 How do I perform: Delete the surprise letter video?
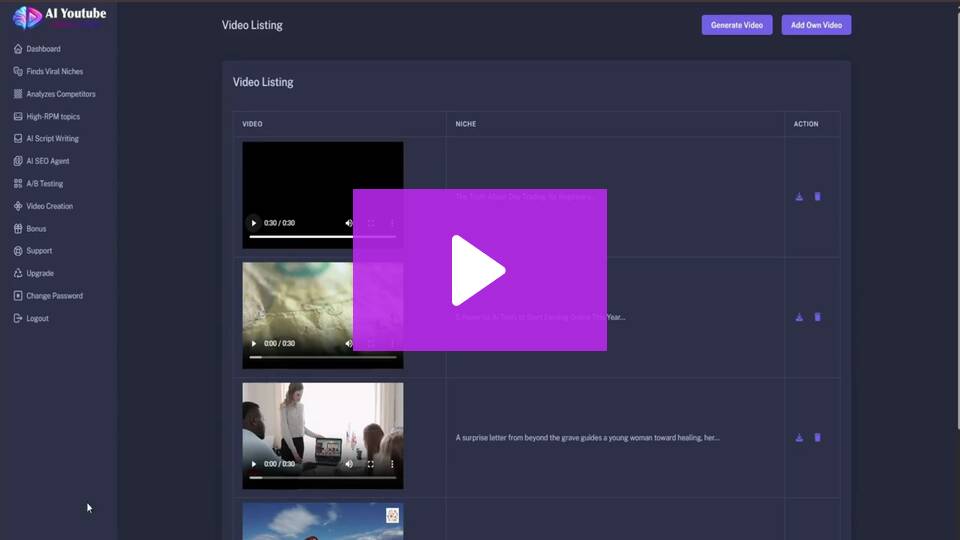tap(817, 438)
